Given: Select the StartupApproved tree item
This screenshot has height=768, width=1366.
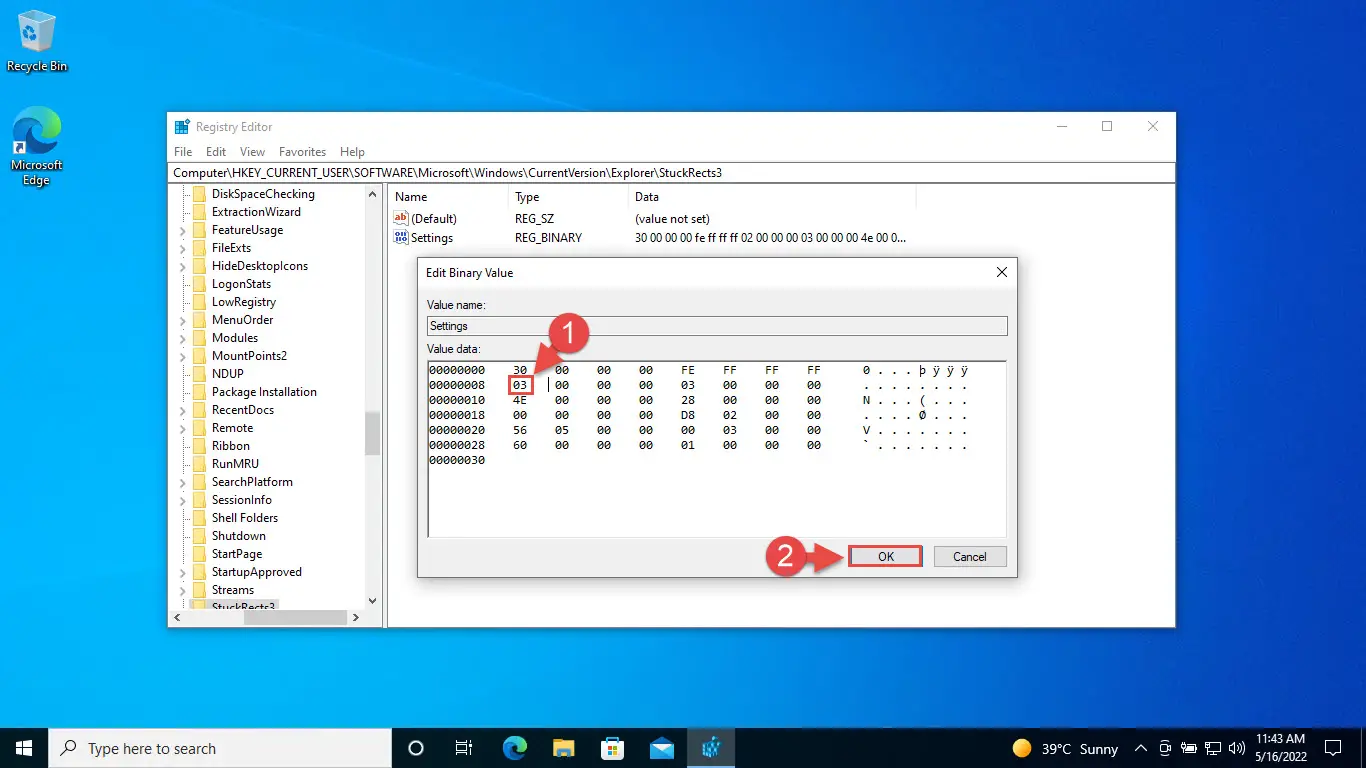Looking at the screenshot, I should 256,572.
